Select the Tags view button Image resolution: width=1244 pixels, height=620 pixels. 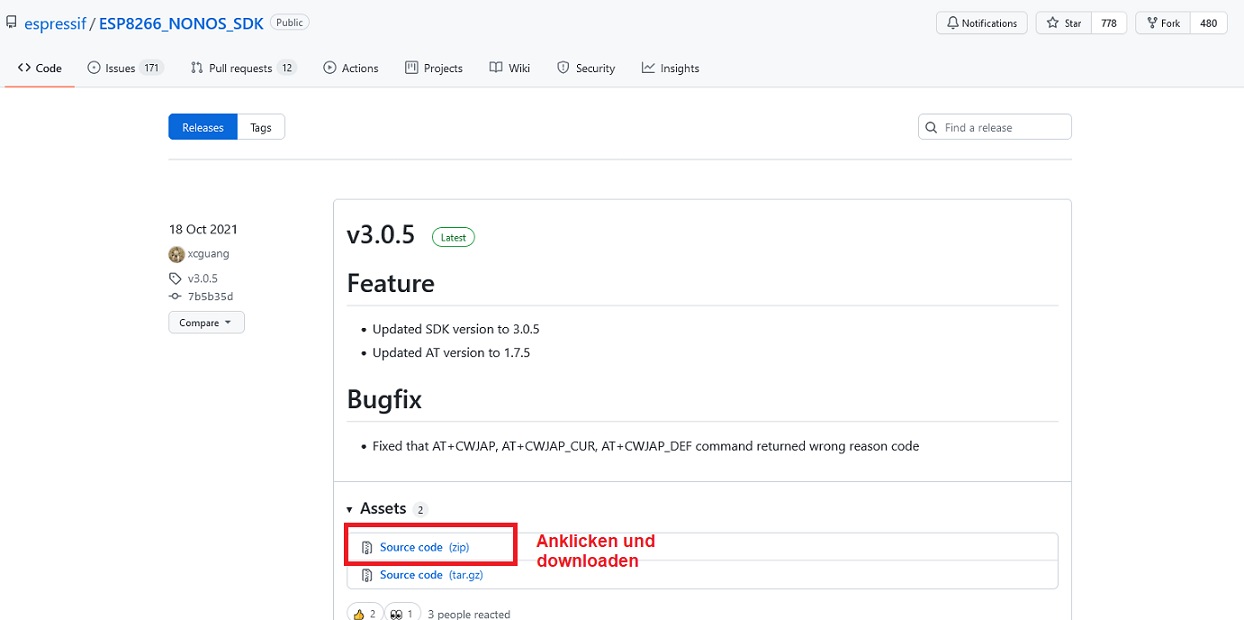pos(261,127)
